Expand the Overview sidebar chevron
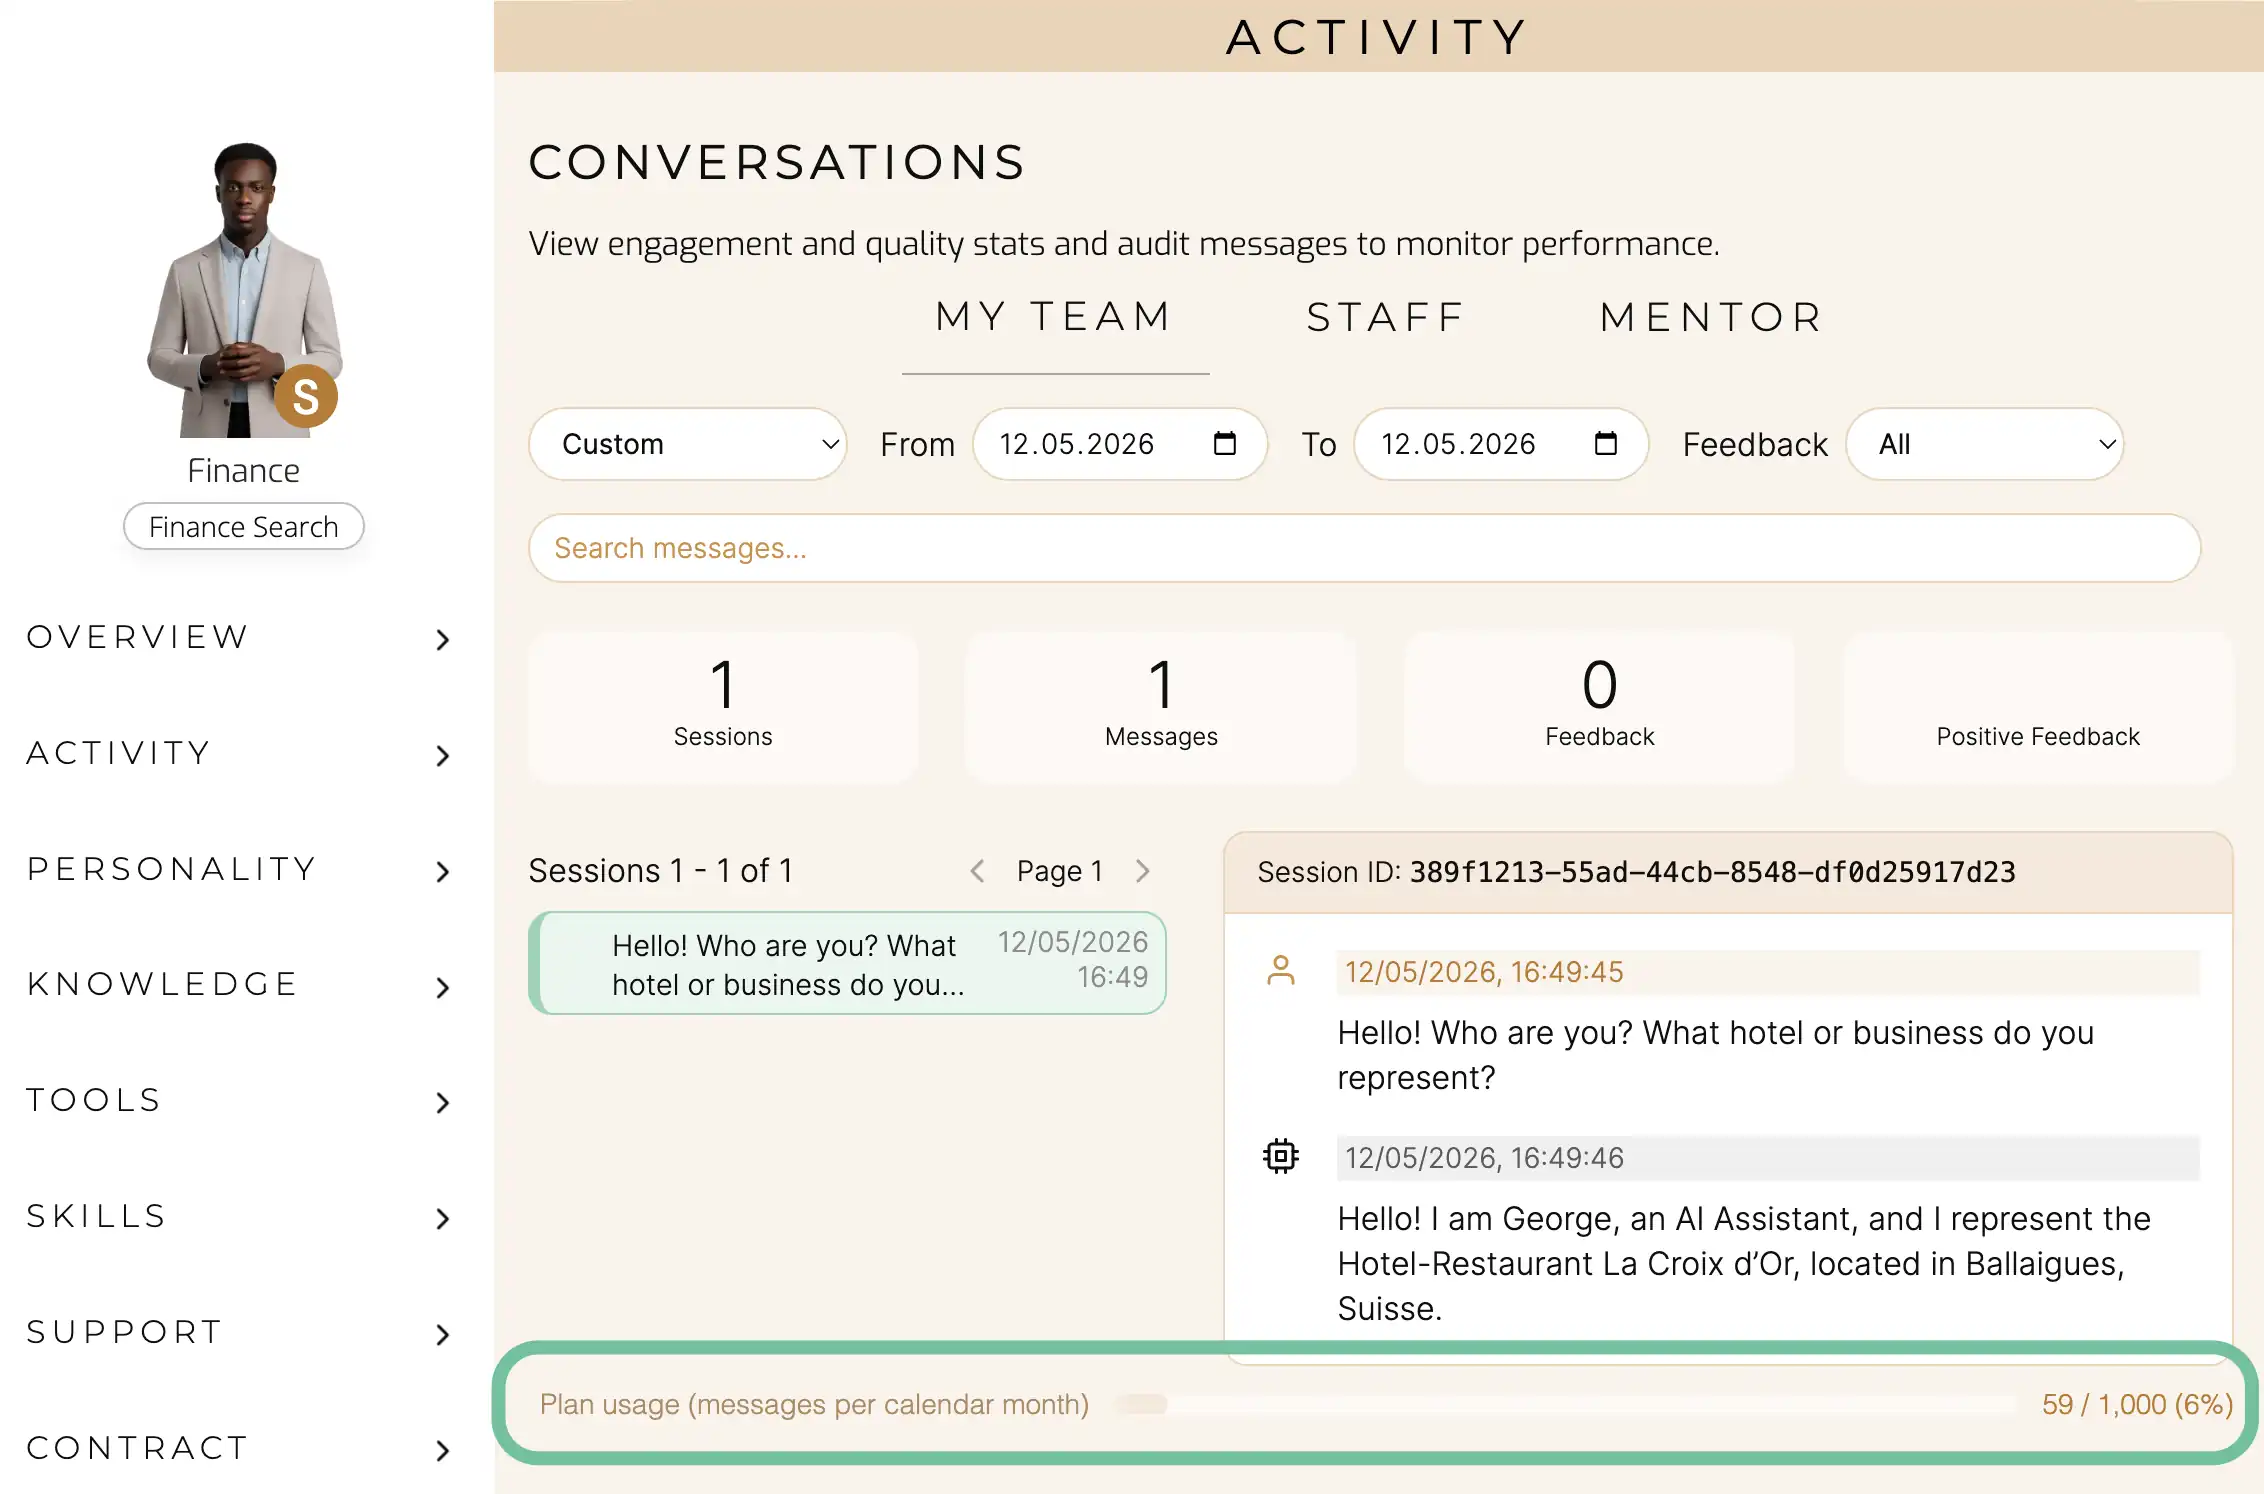Screen dimensions: 2264x1494 (x=443, y=640)
